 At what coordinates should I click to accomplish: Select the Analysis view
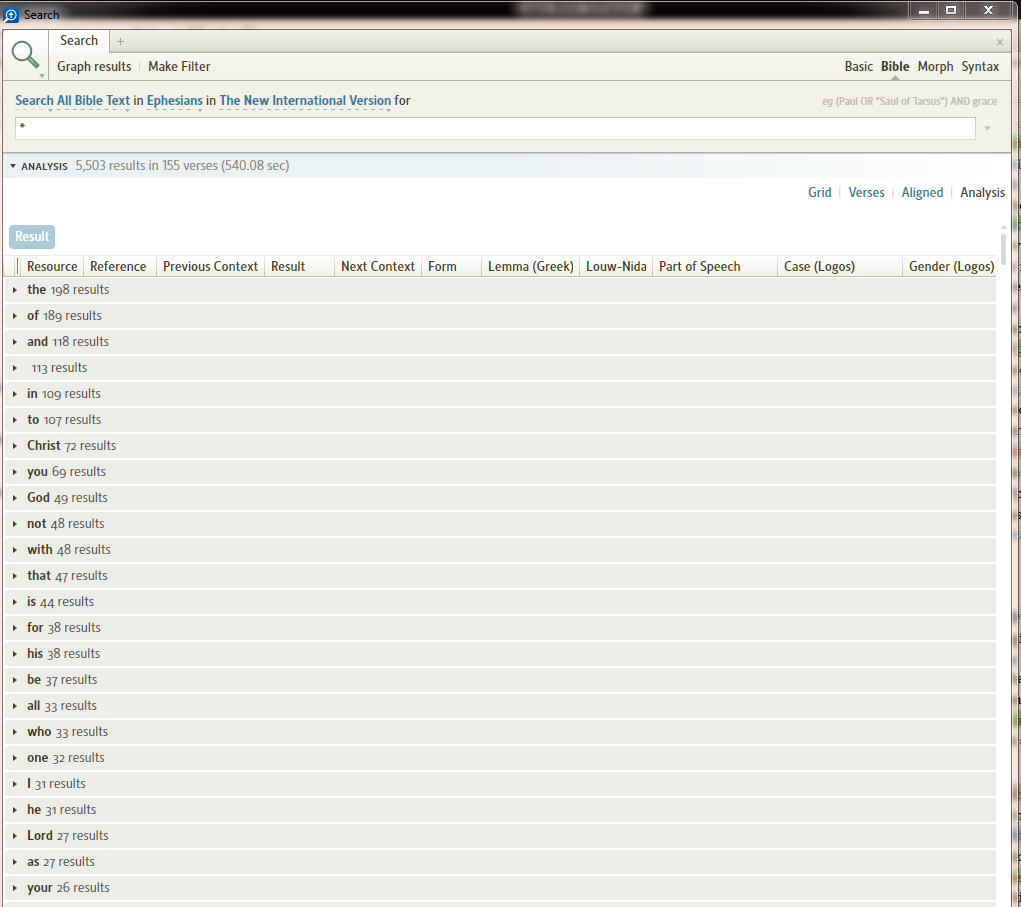982,193
